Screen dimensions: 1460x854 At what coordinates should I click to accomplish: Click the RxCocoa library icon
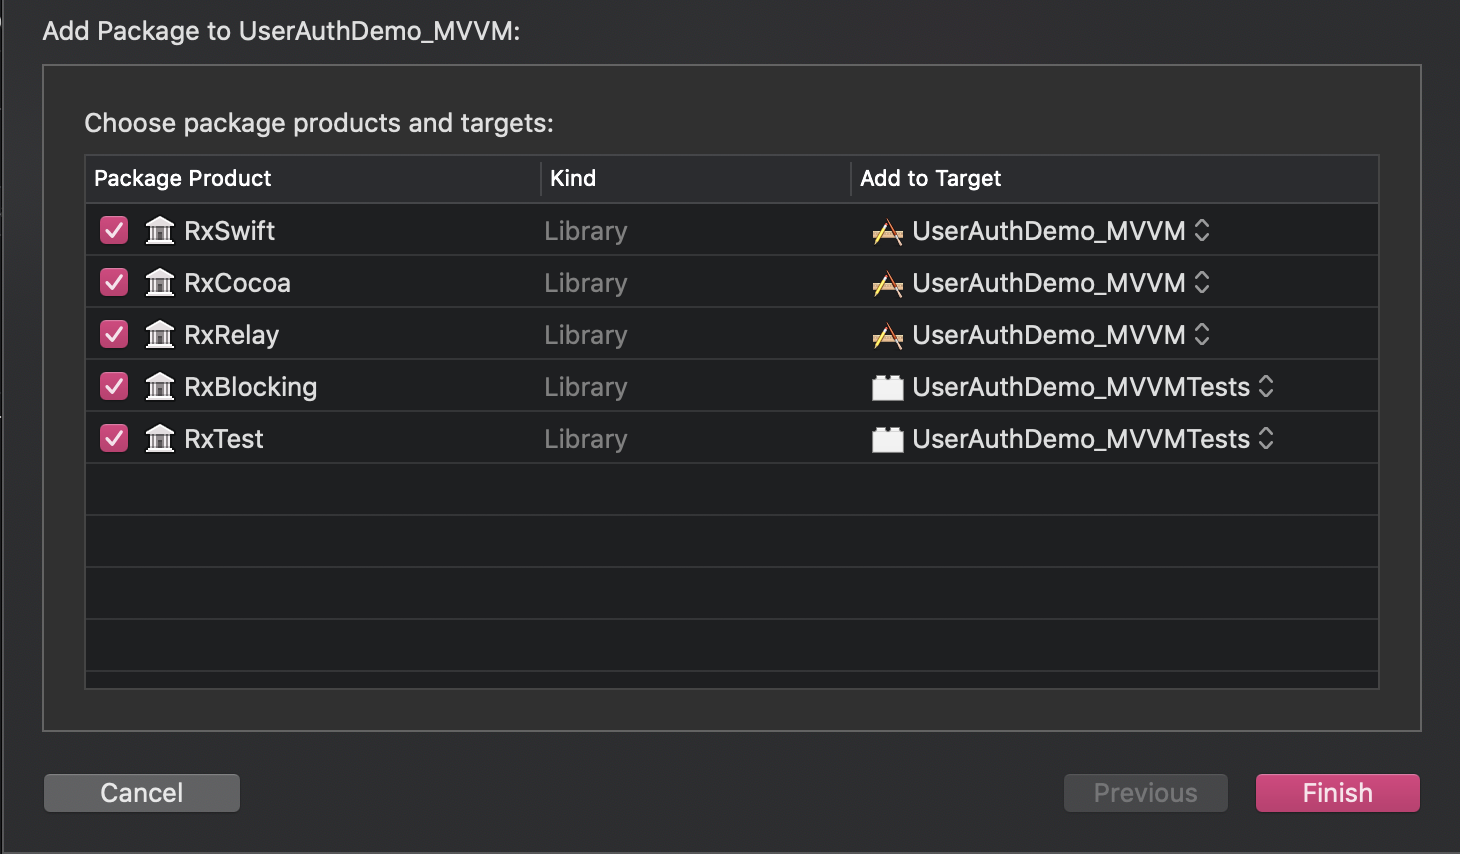tap(160, 283)
